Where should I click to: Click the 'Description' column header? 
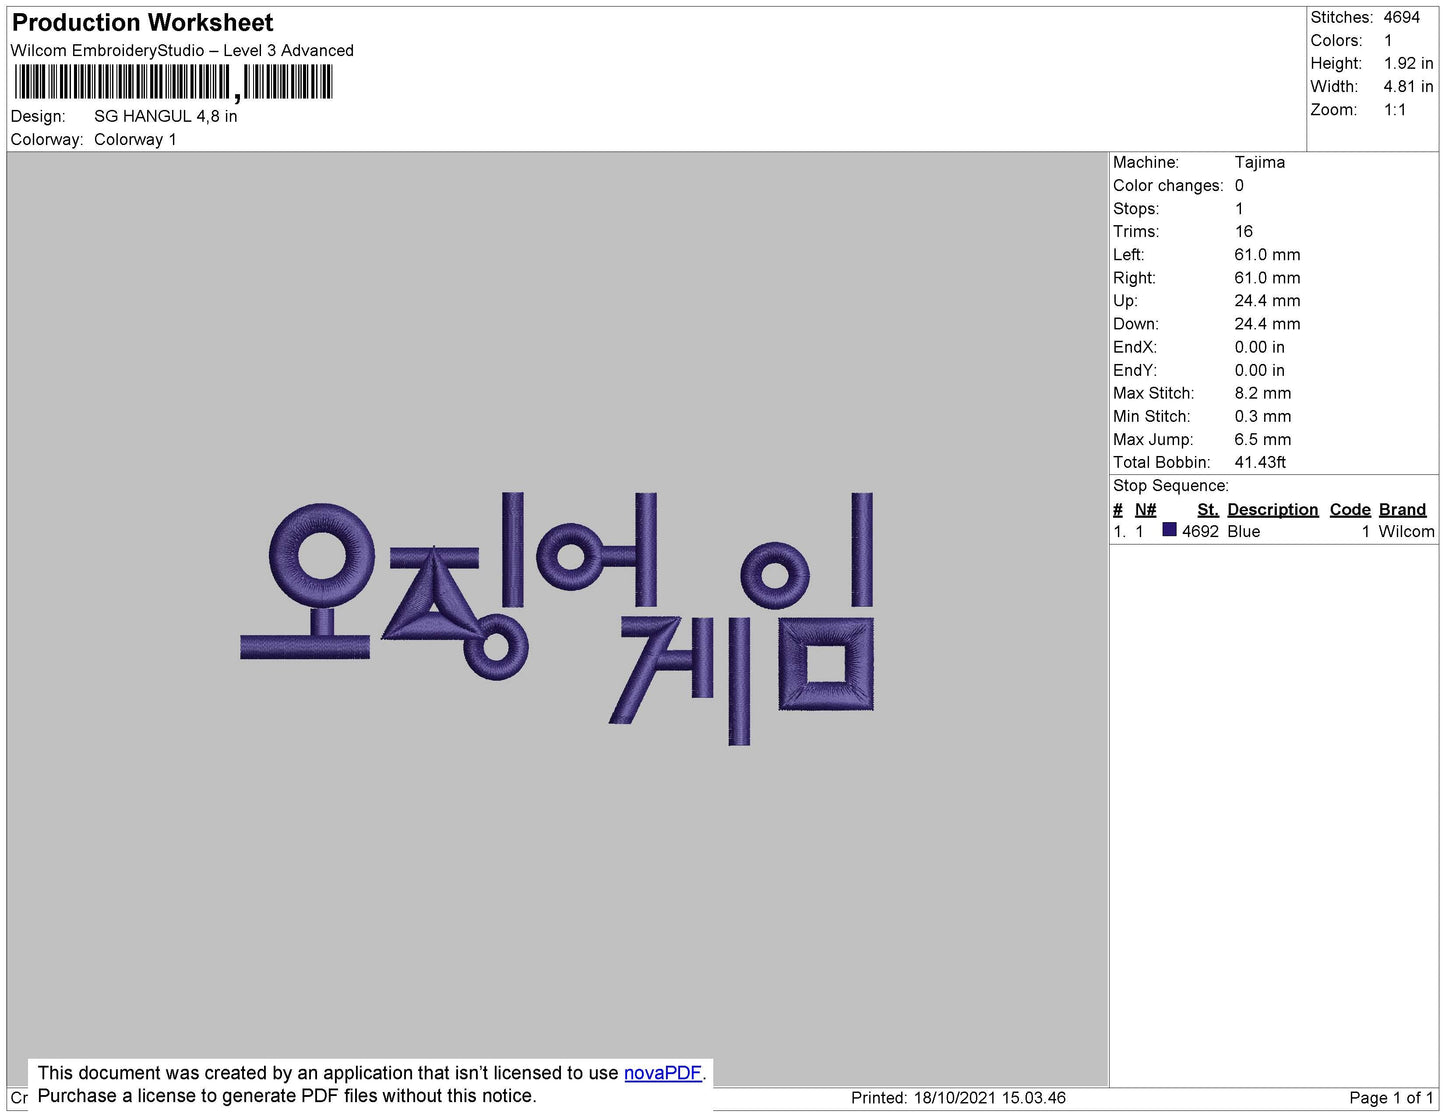pos(1273,509)
